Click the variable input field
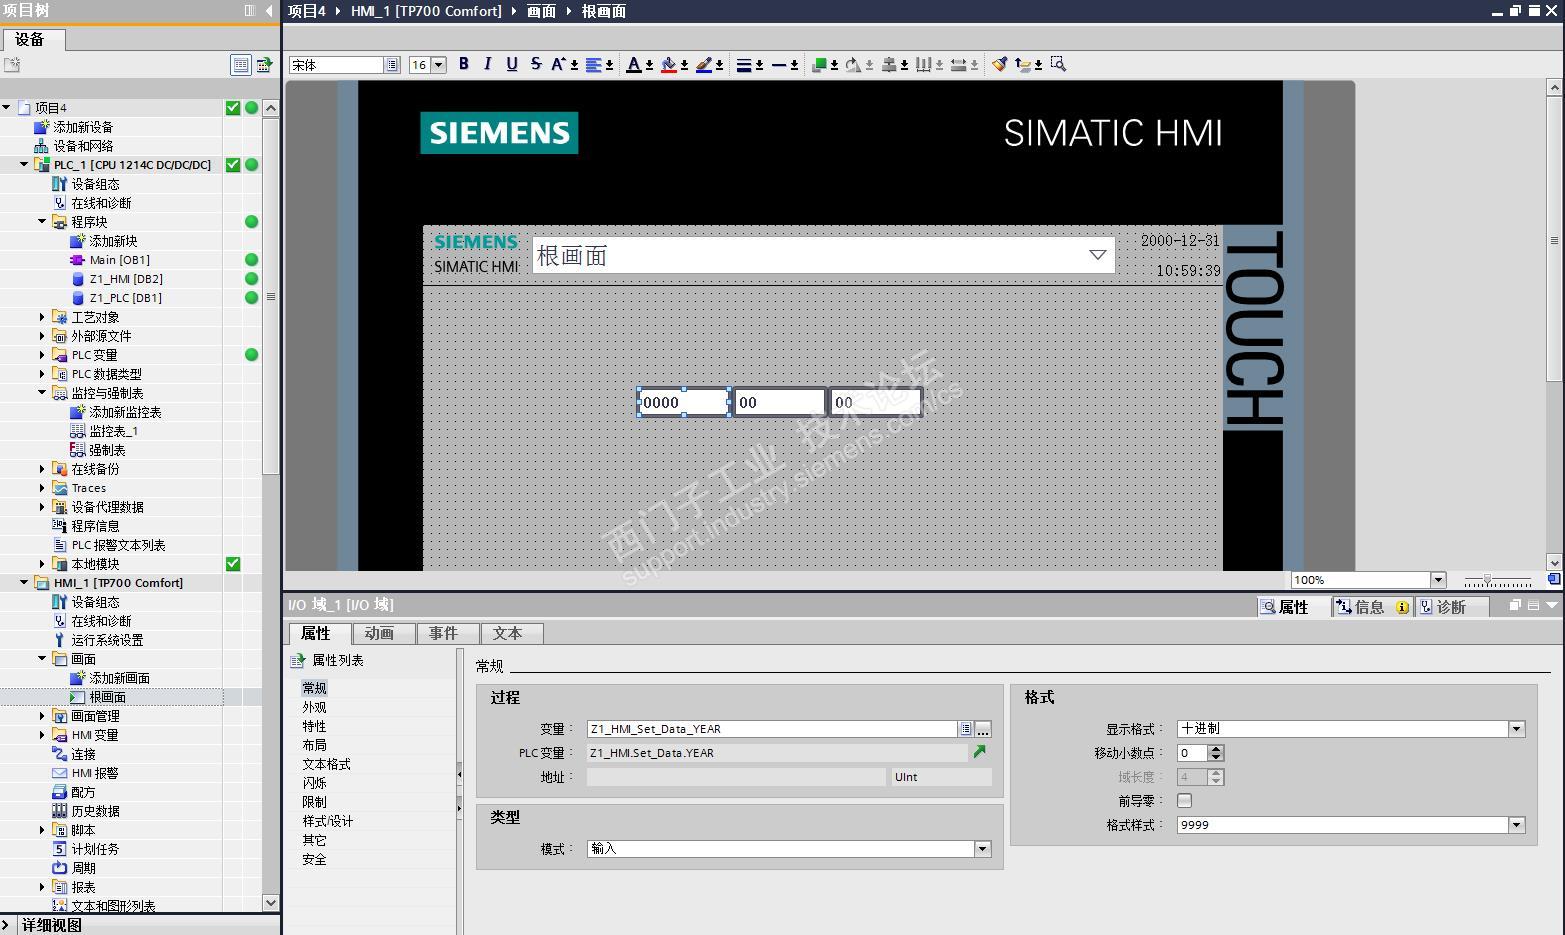The width and height of the screenshot is (1565, 935). click(772, 729)
